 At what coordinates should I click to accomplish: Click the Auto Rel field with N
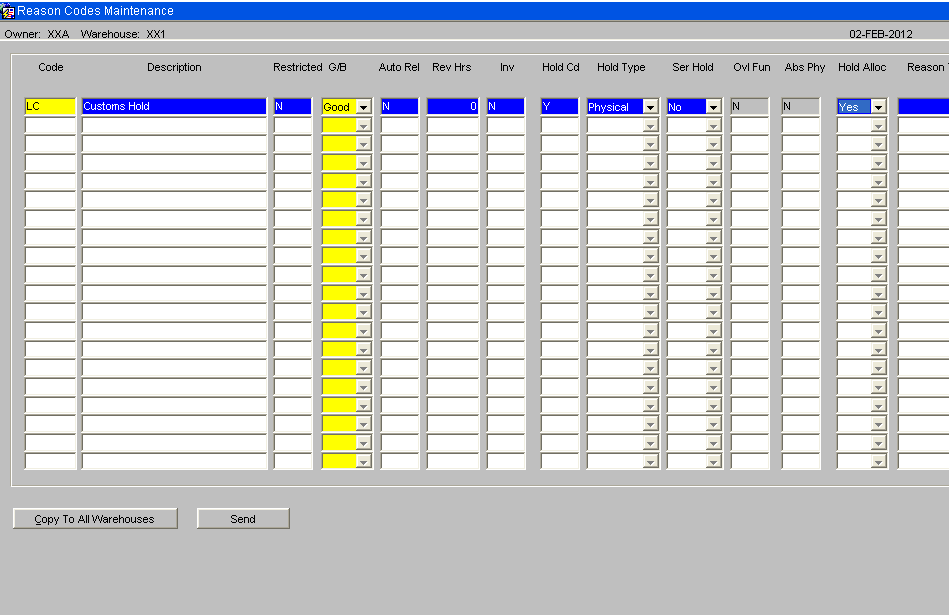(x=399, y=107)
